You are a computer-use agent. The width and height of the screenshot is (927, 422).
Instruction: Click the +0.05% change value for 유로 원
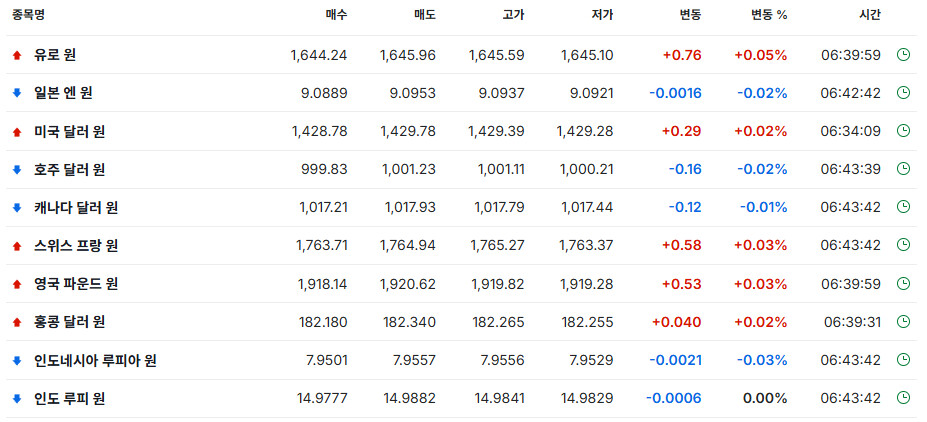(x=761, y=56)
